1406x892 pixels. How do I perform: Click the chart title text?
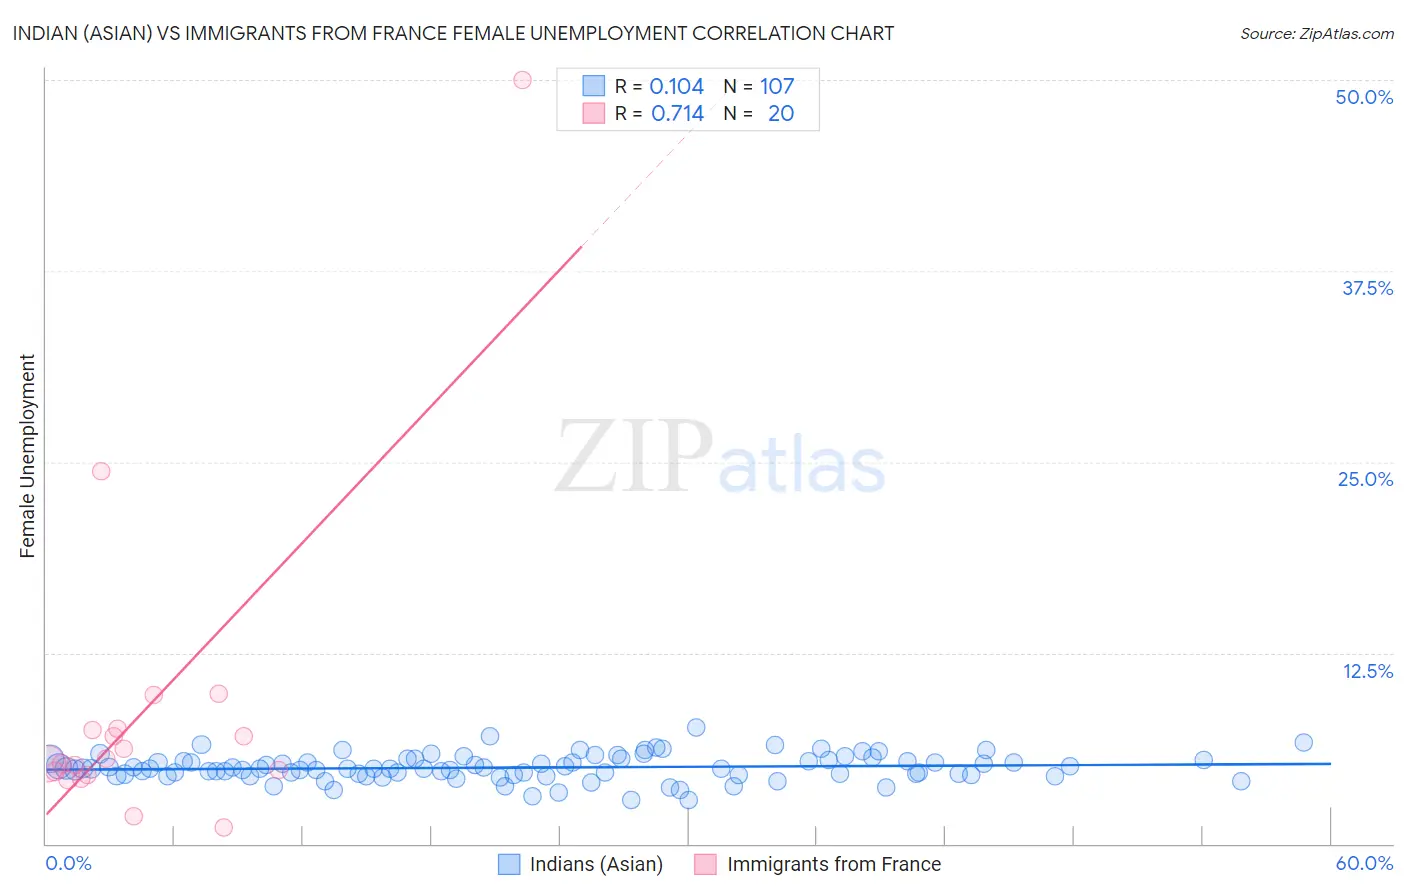tap(453, 33)
